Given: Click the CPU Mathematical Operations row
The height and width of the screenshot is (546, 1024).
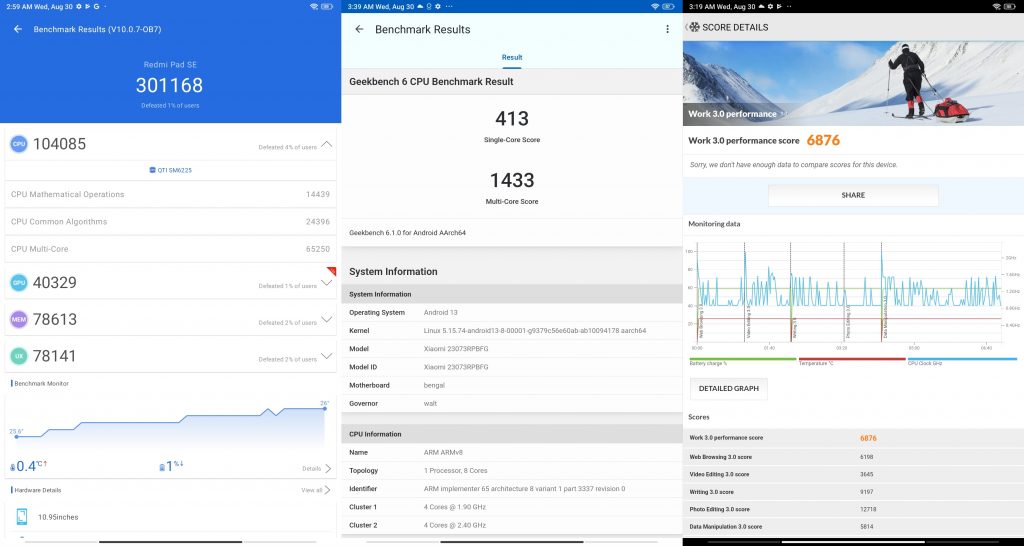Looking at the screenshot, I should pyautogui.click(x=170, y=195).
